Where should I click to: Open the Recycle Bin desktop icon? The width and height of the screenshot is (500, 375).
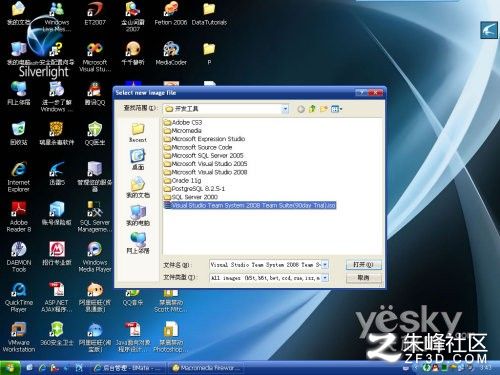click(19, 133)
